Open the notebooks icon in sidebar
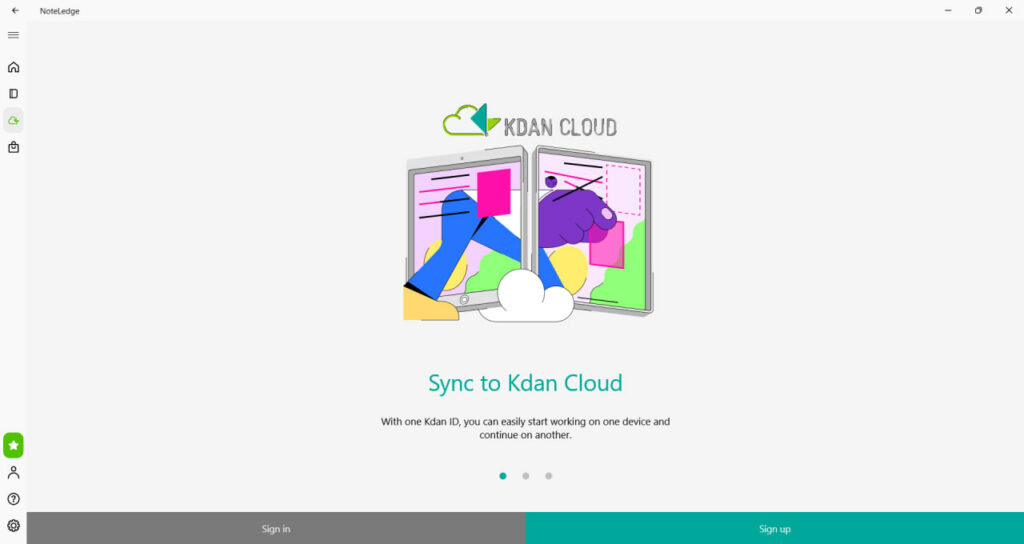The height and width of the screenshot is (544, 1024). [x=13, y=94]
